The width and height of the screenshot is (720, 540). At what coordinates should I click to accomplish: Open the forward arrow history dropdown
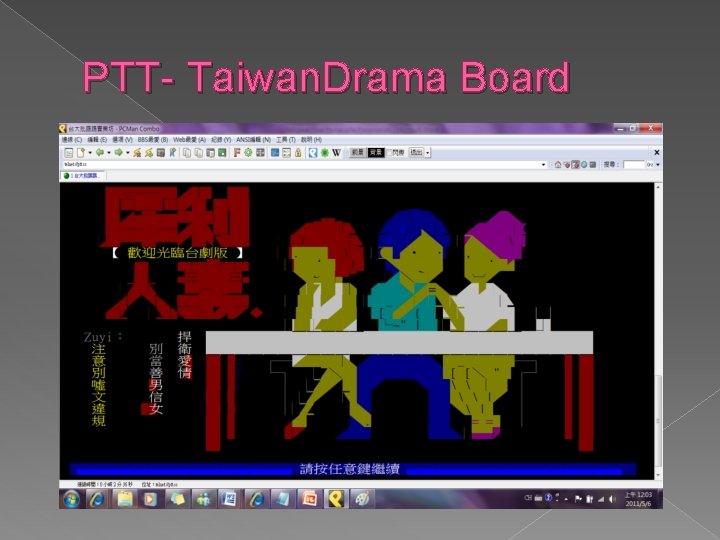pos(128,152)
